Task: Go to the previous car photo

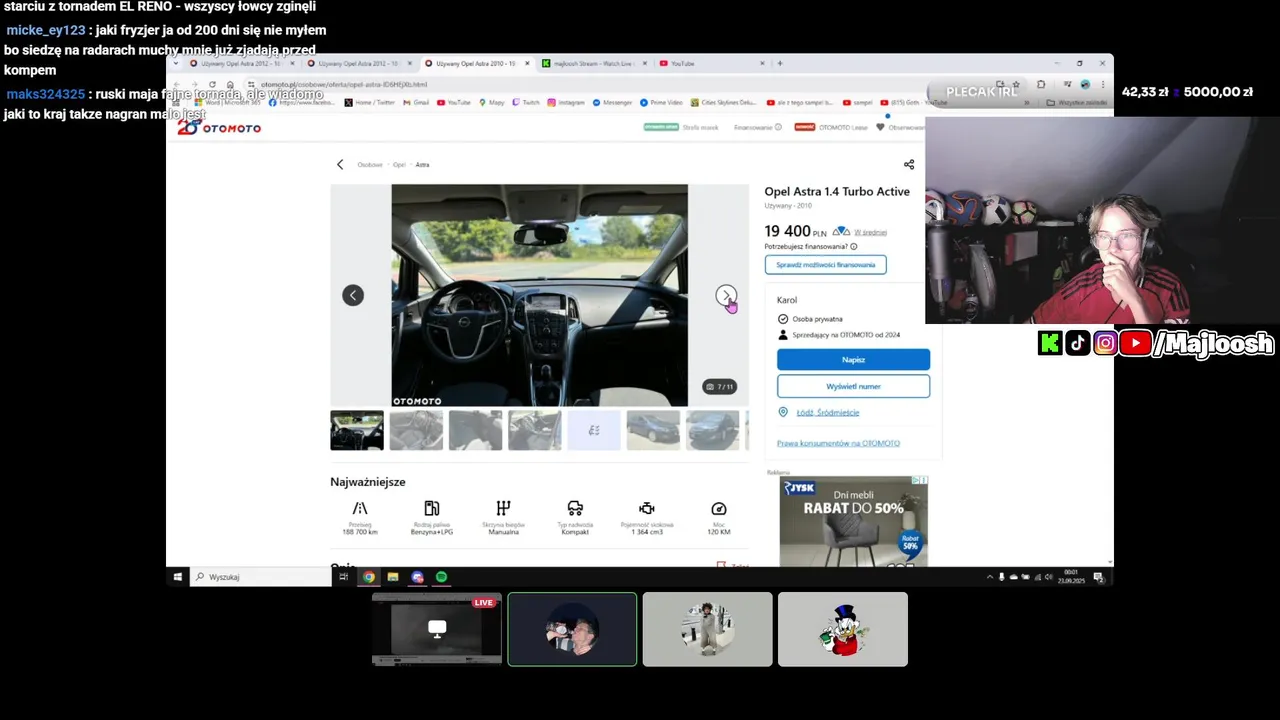Action: (x=353, y=295)
